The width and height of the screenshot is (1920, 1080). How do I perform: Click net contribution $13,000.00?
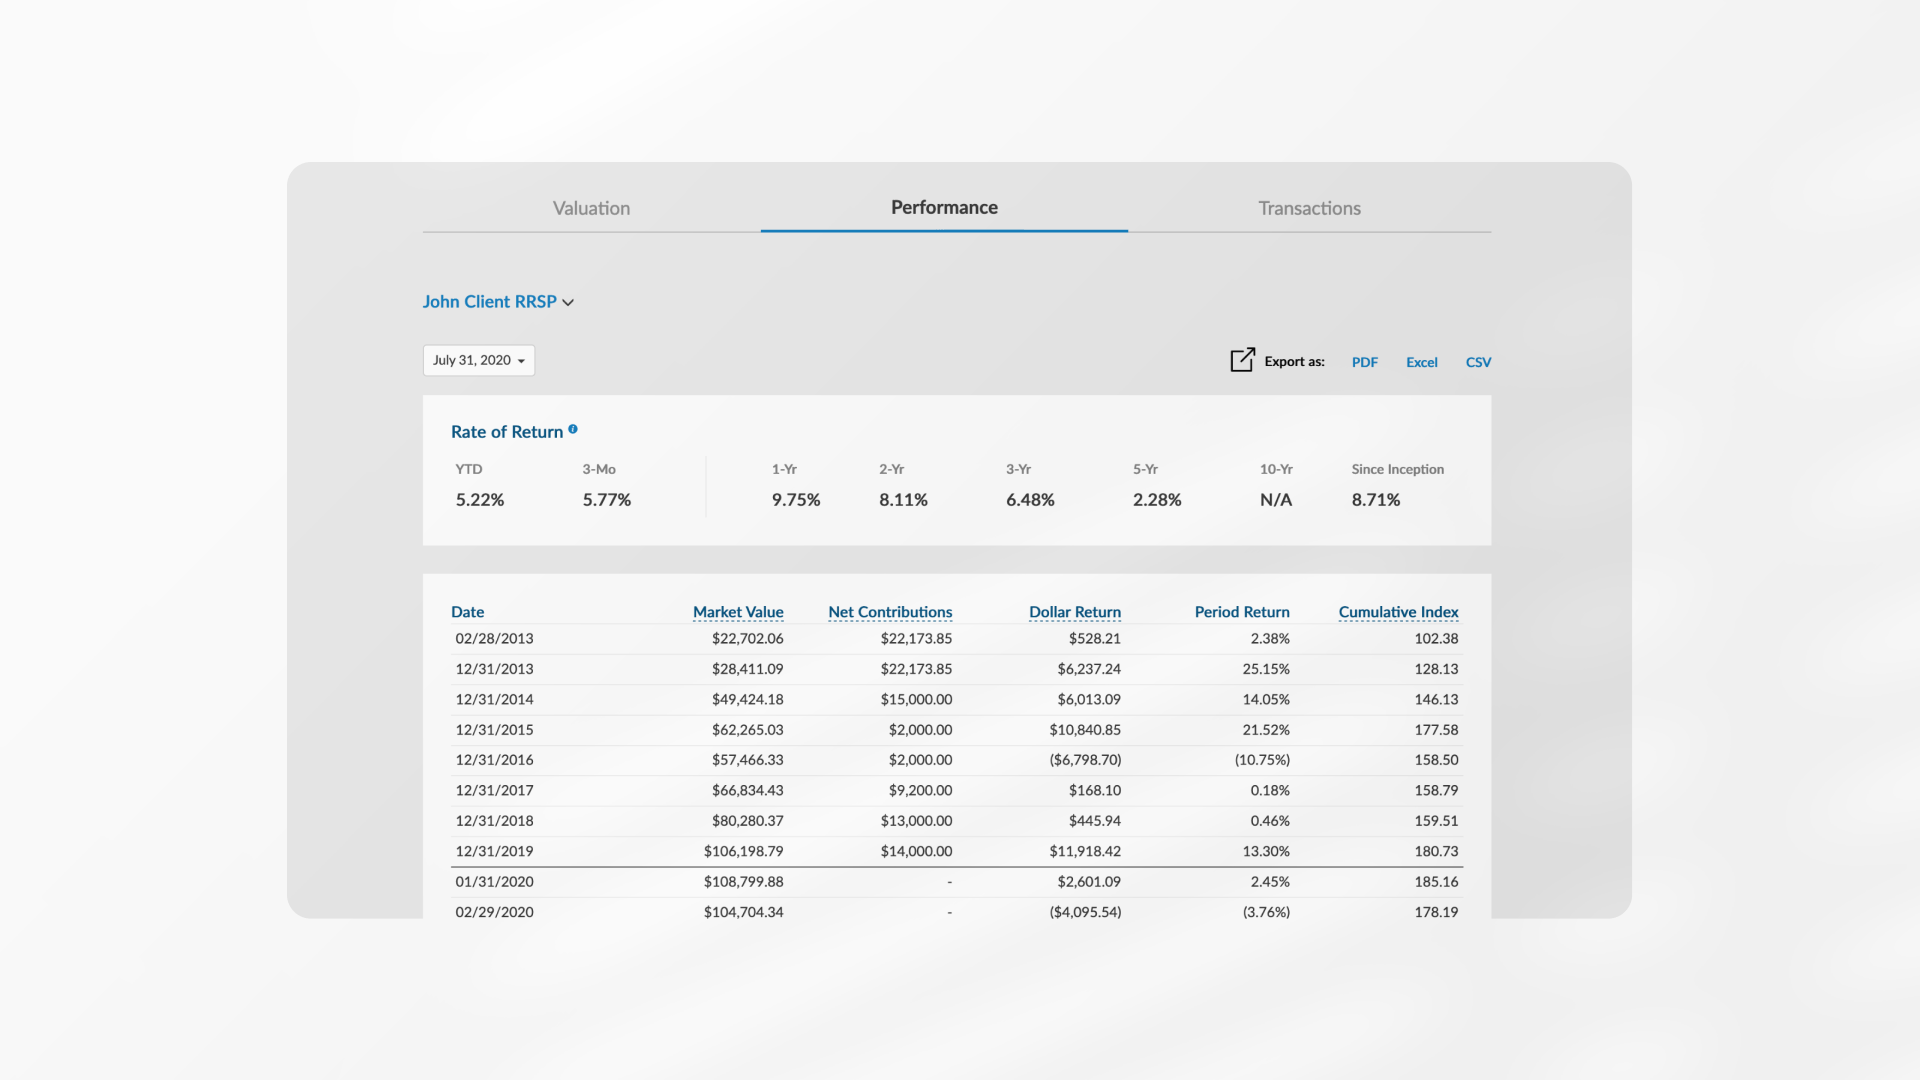click(916, 821)
